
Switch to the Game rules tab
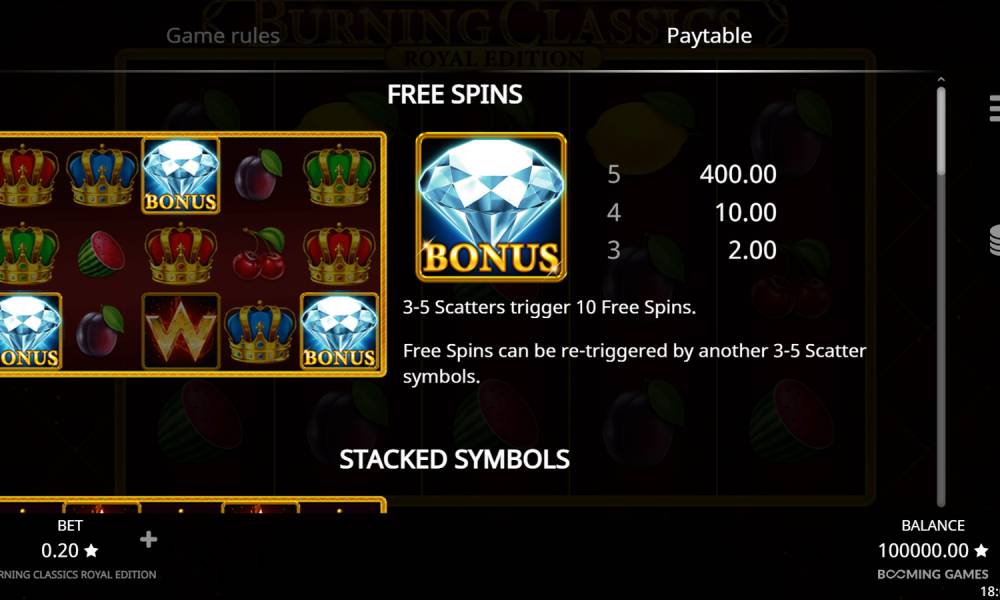[223, 36]
